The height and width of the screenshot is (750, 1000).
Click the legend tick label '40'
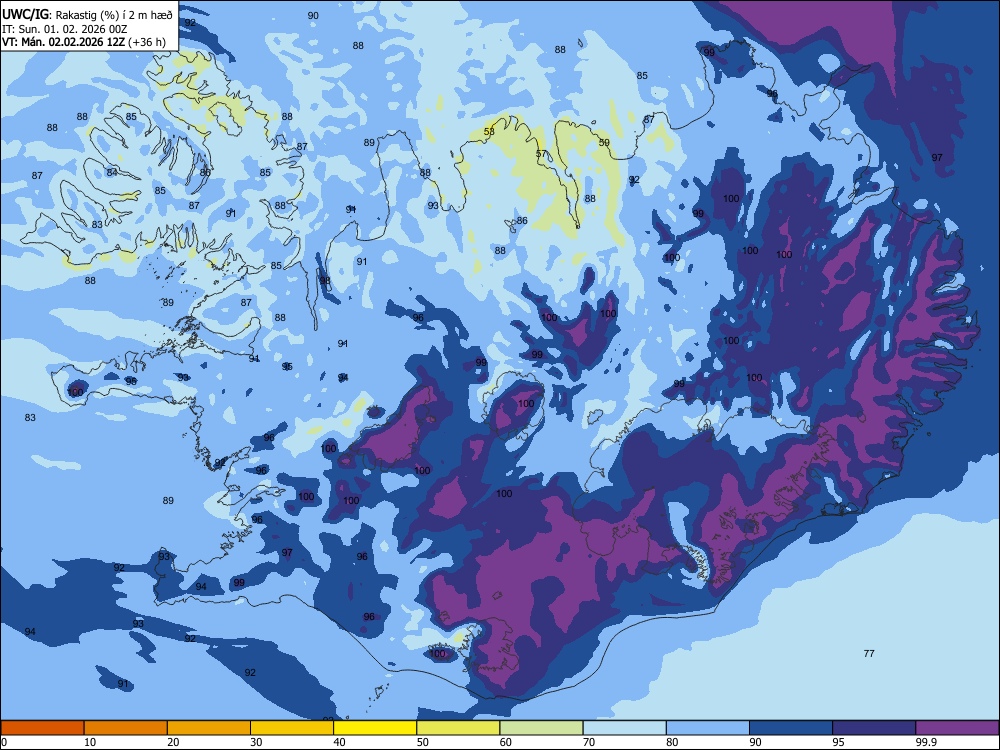coord(339,742)
